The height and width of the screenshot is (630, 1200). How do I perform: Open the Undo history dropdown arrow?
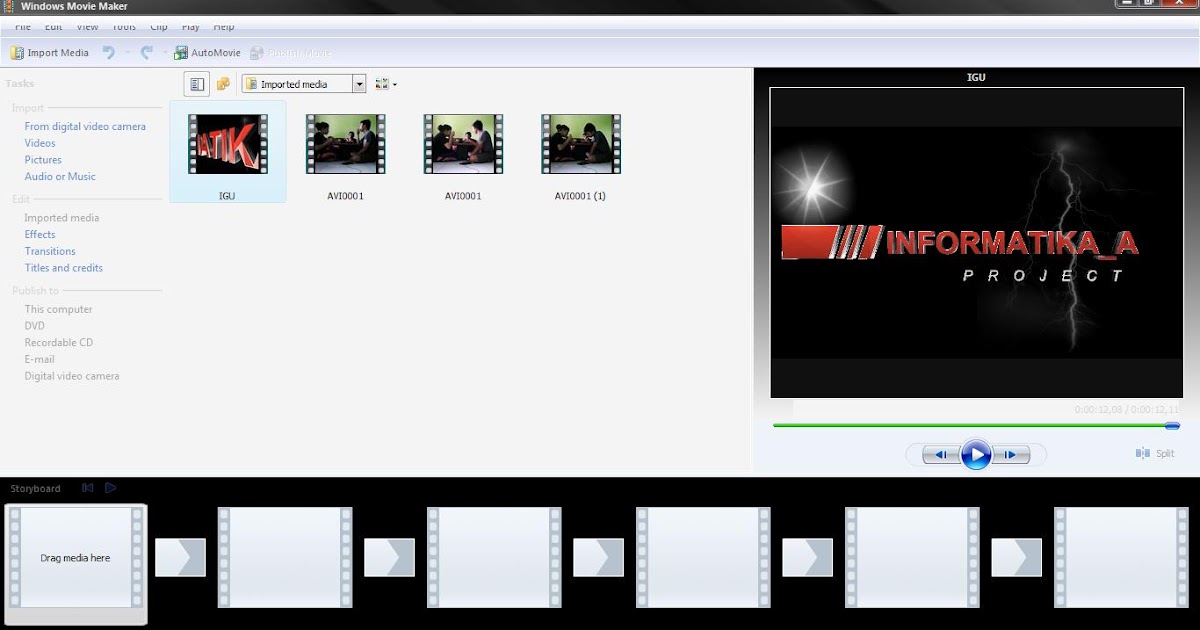click(127, 53)
